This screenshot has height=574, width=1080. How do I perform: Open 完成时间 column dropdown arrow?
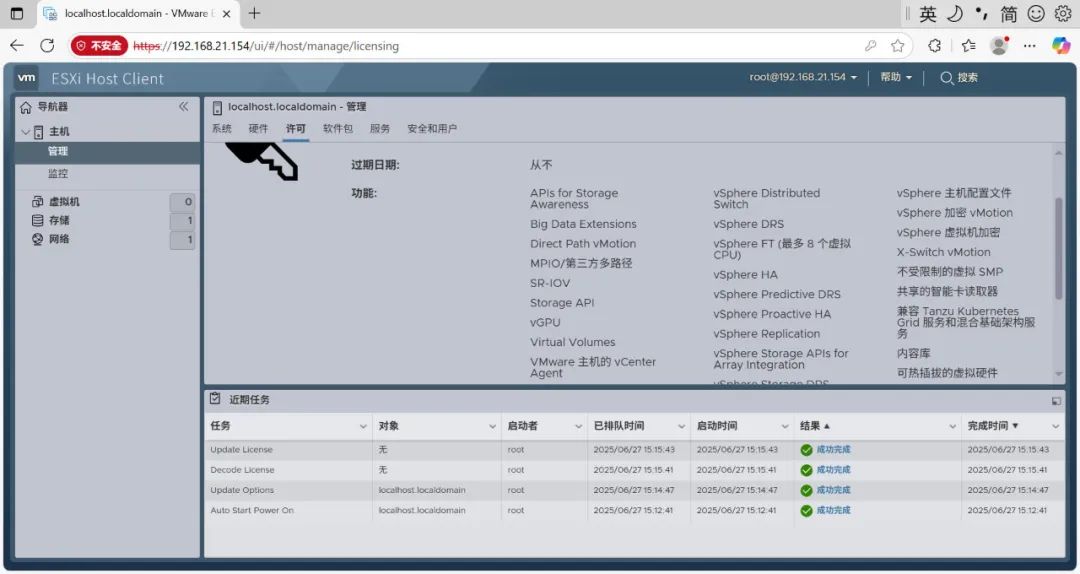(x=1055, y=427)
